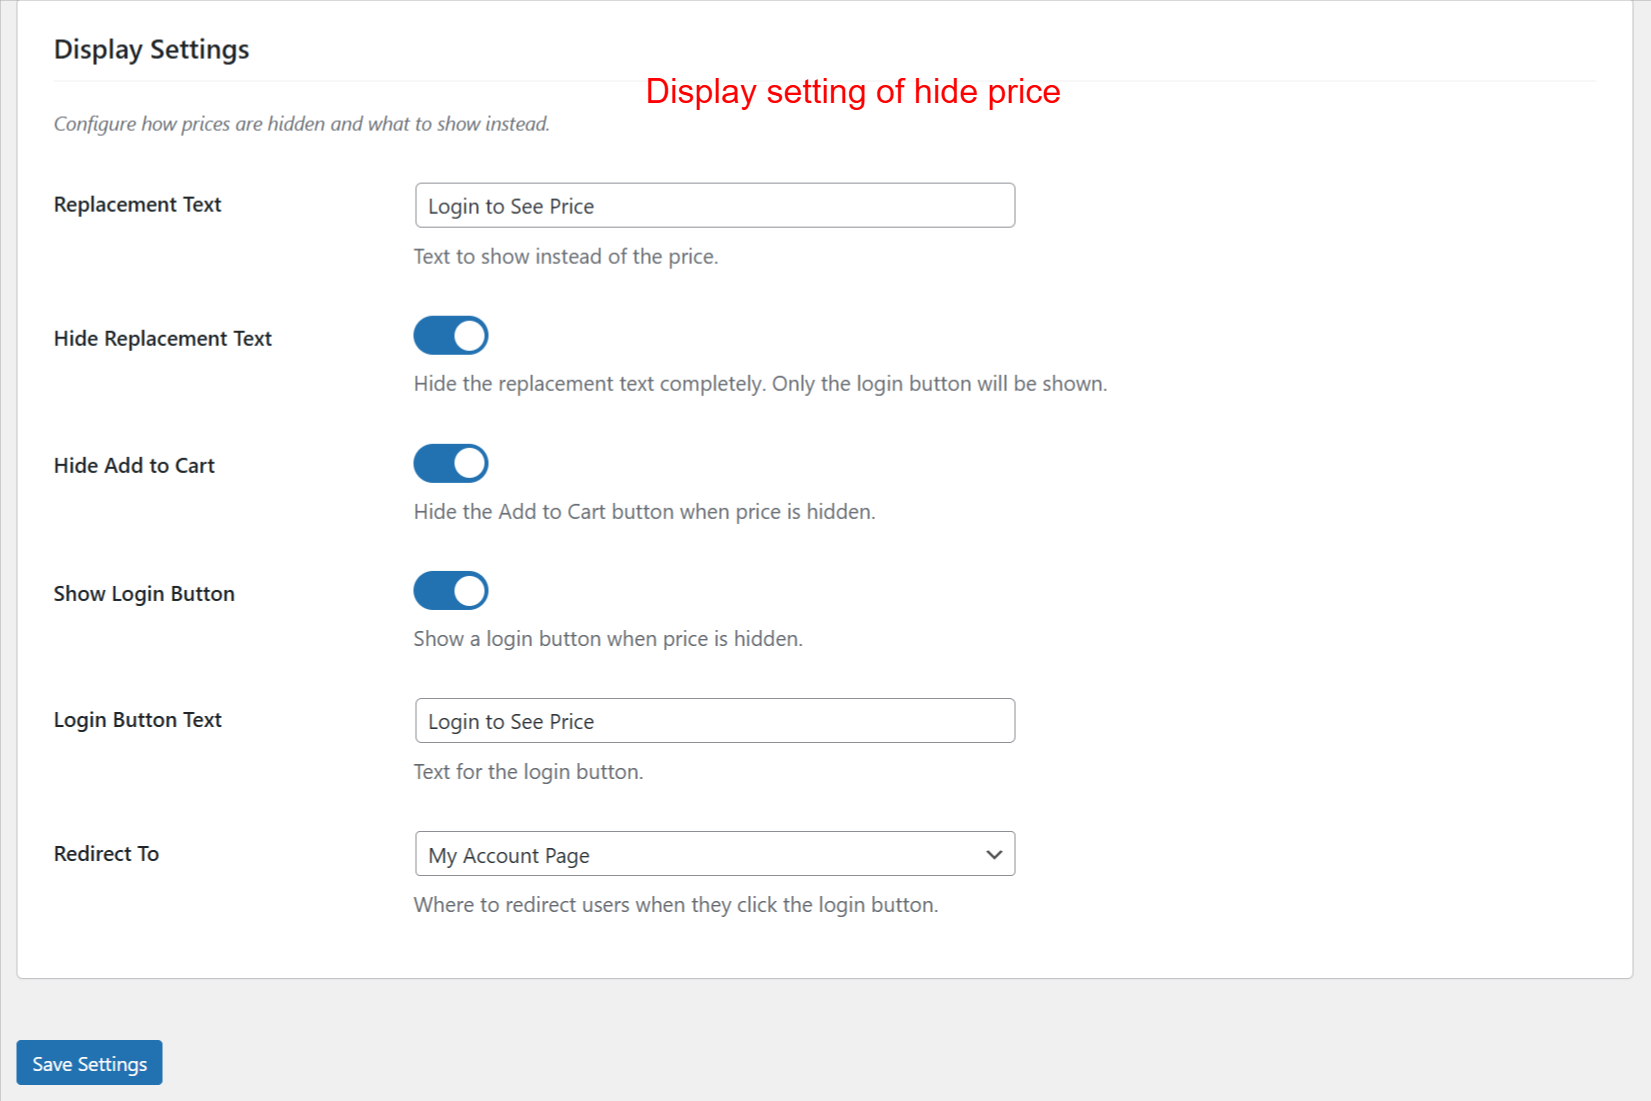The height and width of the screenshot is (1101, 1651).
Task: Disable the Hide Replacement Text toggle
Action: click(x=450, y=335)
